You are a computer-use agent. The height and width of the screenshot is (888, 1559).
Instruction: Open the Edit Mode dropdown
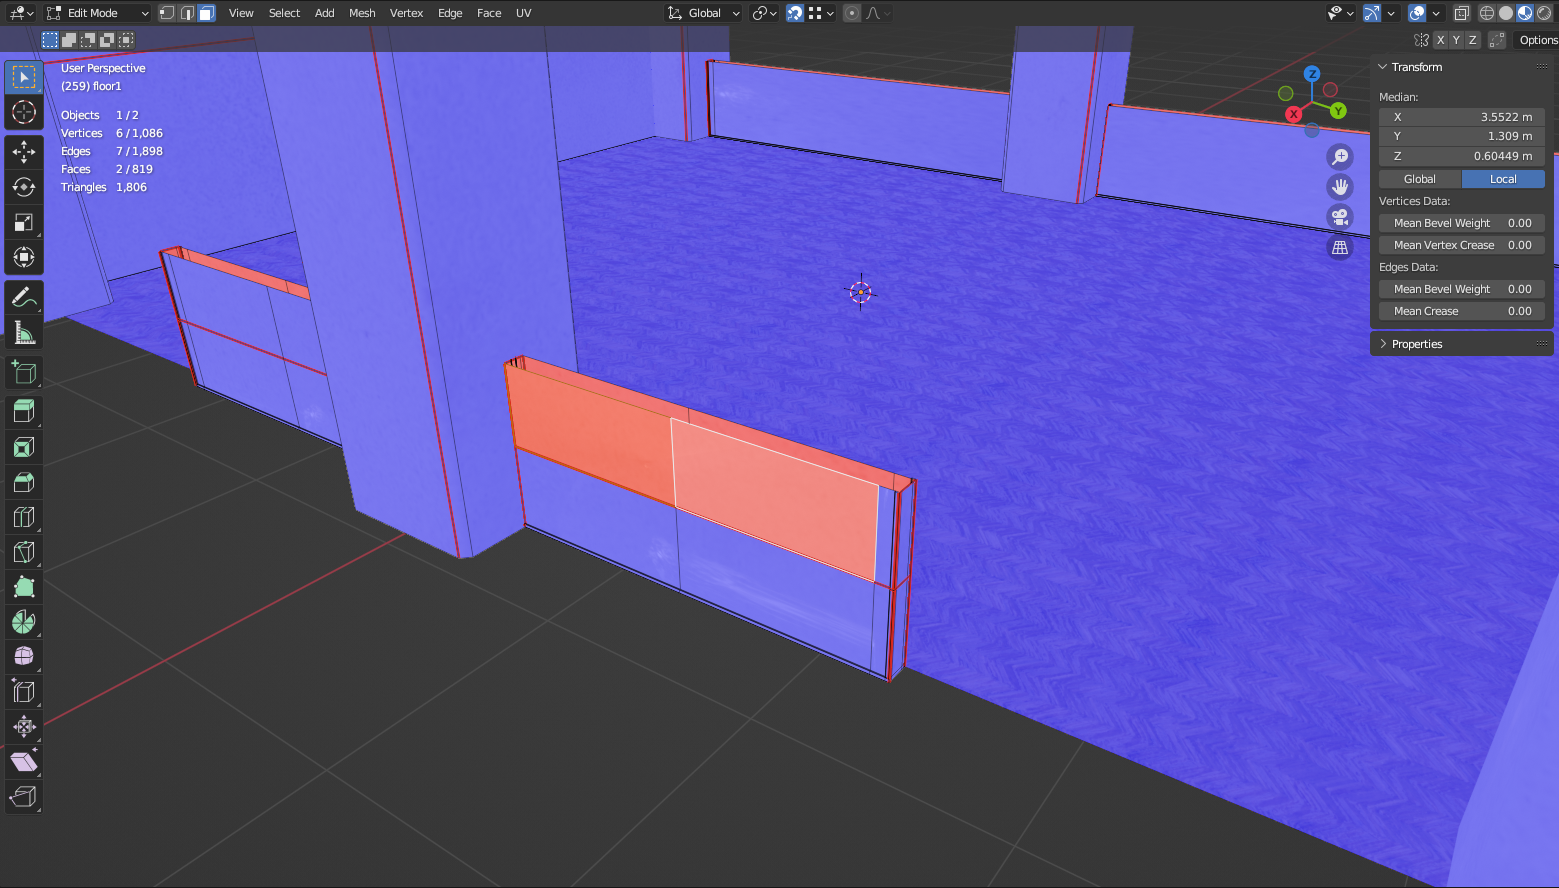pos(98,13)
